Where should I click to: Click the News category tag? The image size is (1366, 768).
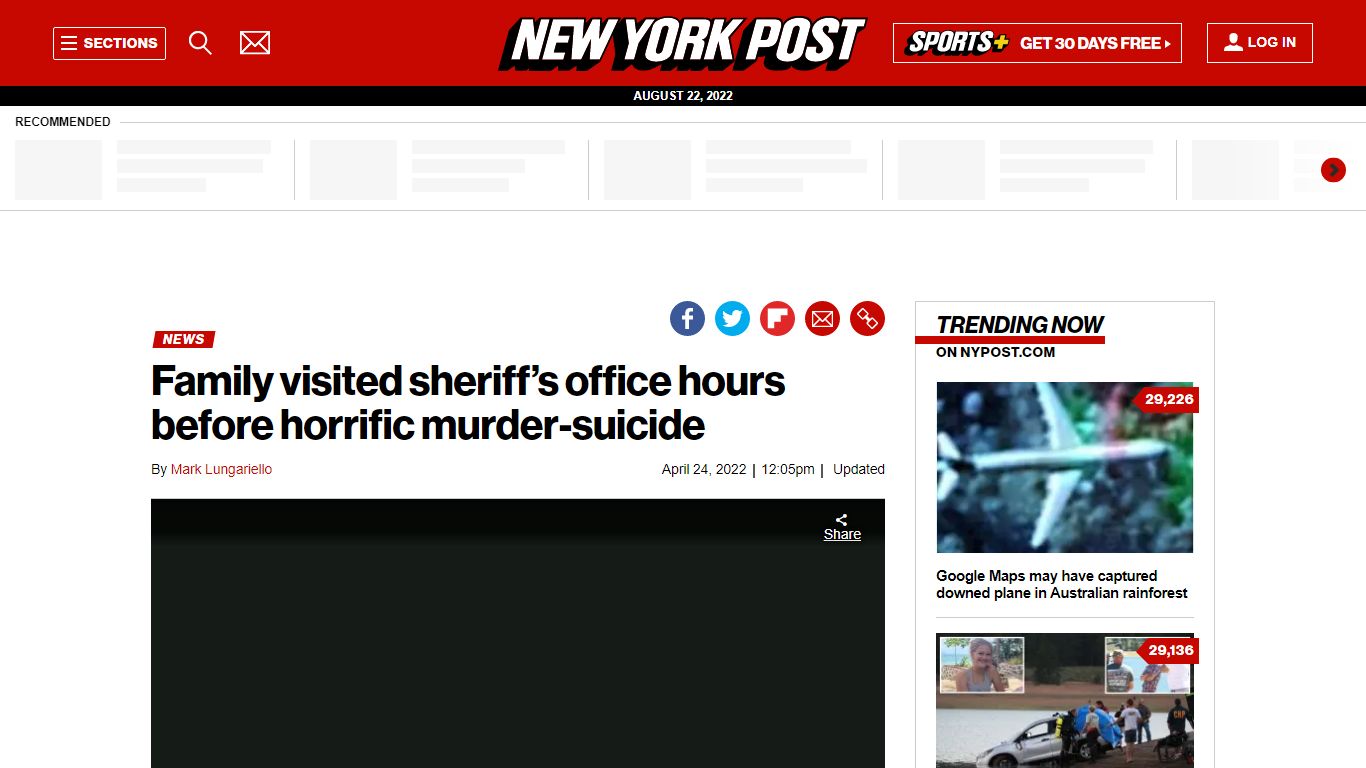[184, 339]
